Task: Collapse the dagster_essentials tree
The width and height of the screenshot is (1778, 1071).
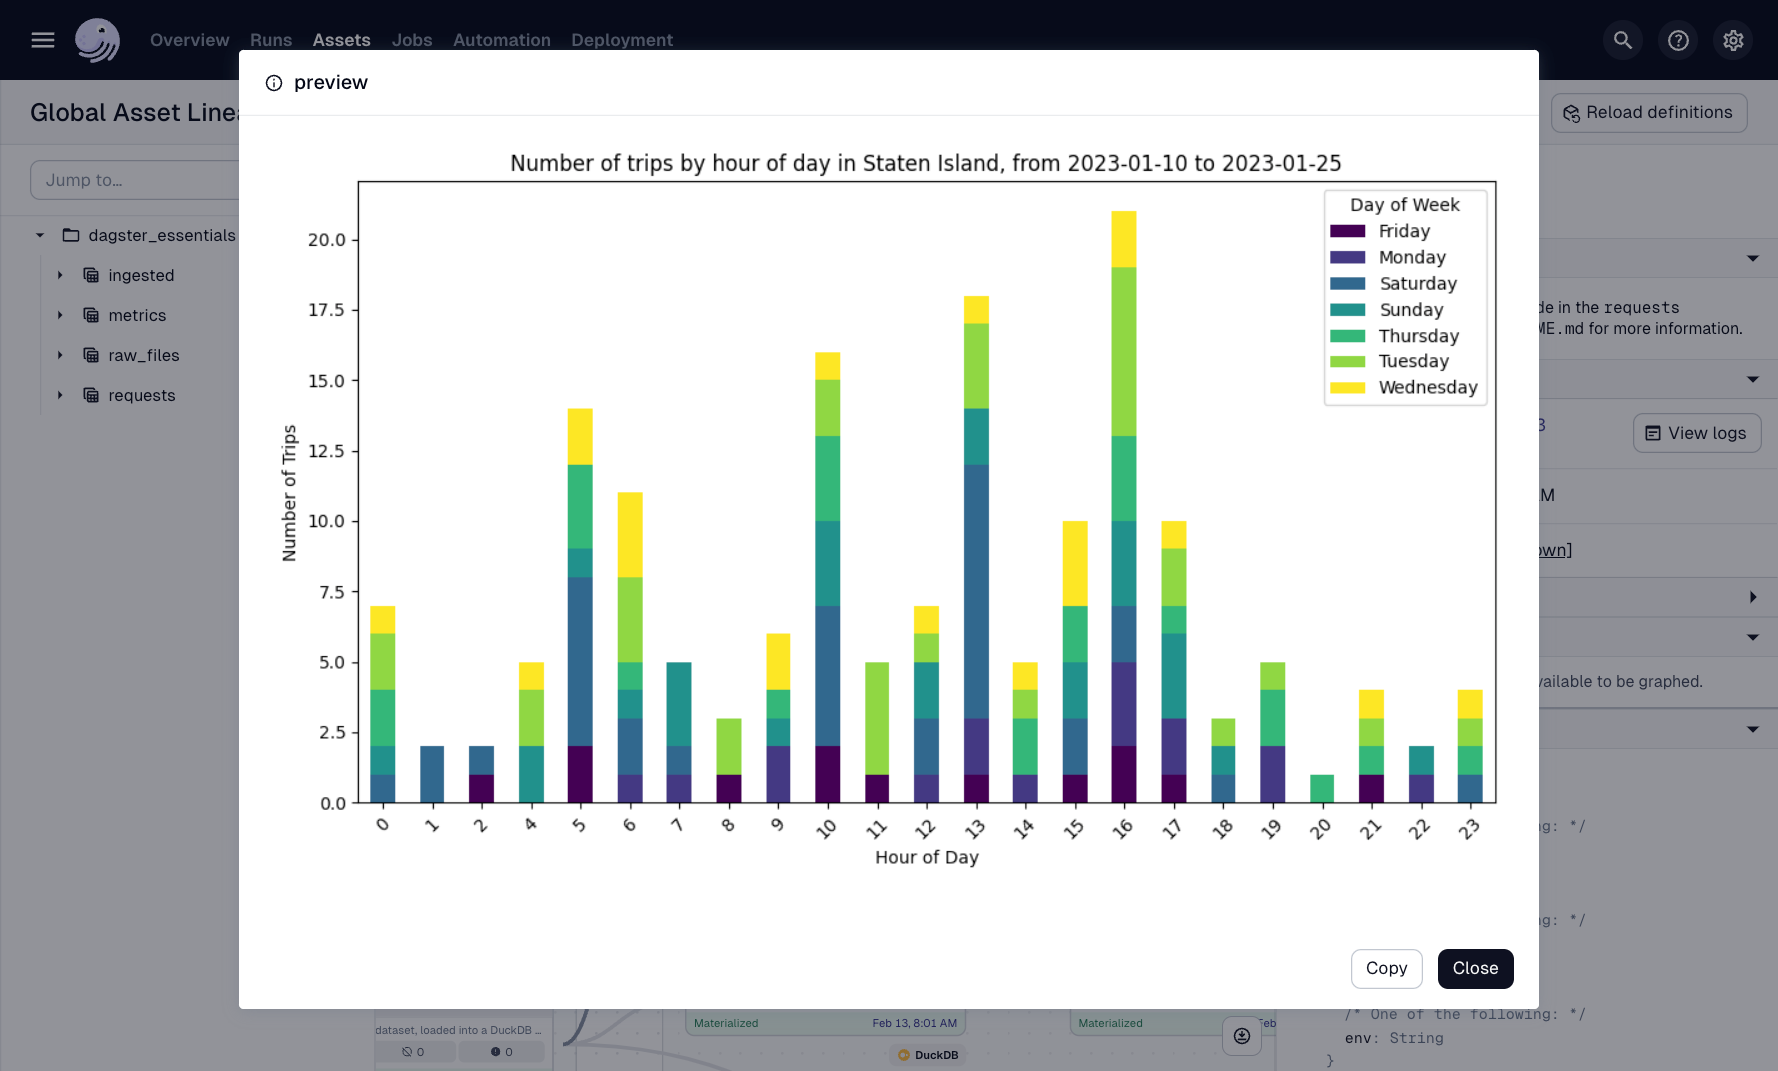Action: click(x=39, y=235)
